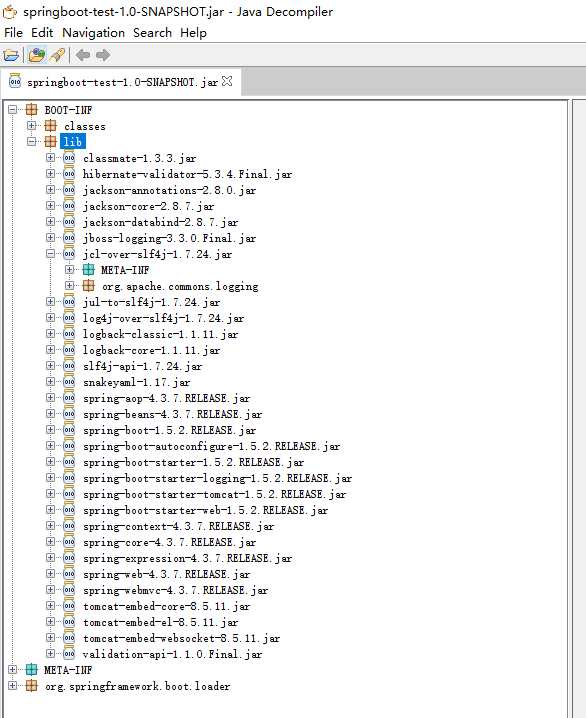Viewport: 586px width, 718px height.
Task: Open the Navigation menu
Action: (93, 33)
